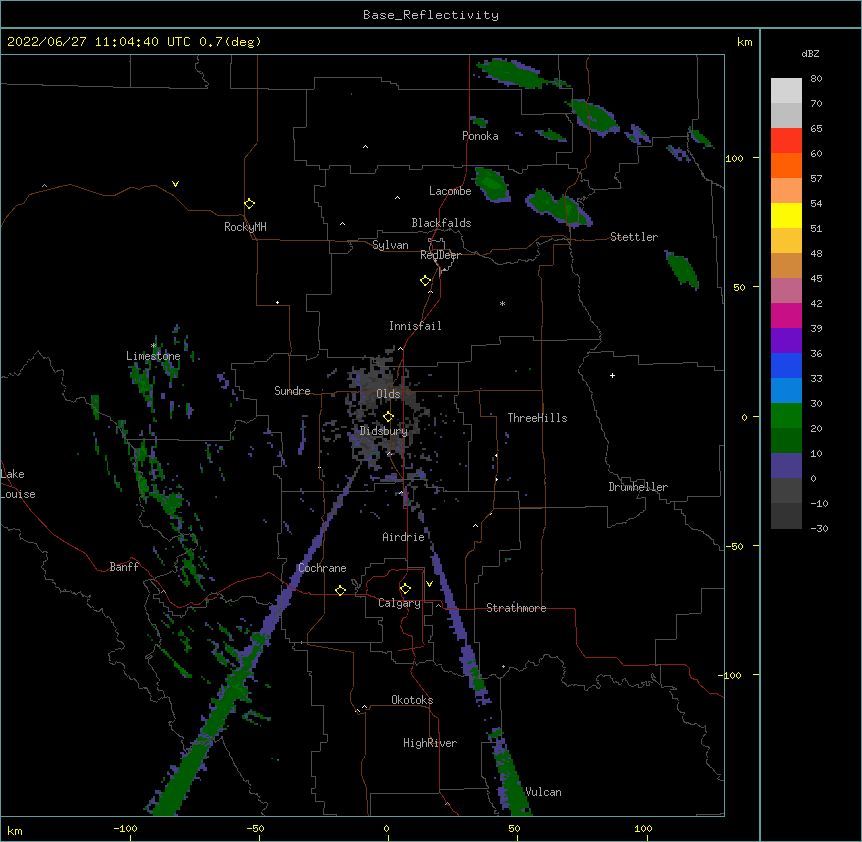Click the 80 dBZ legend value
This screenshot has height=842, width=862.
pos(816,79)
